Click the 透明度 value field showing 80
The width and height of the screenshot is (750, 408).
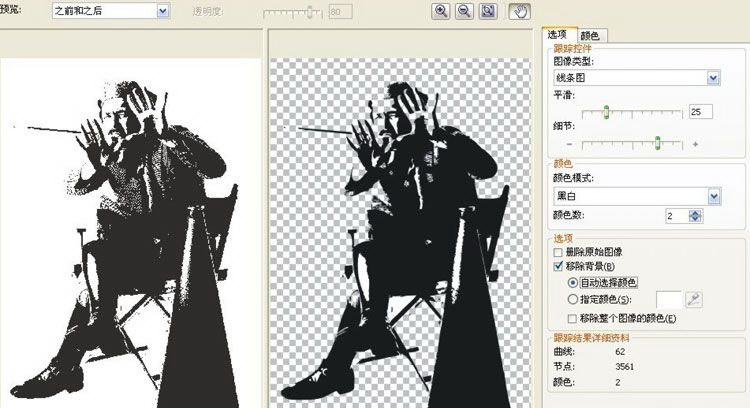[341, 11]
